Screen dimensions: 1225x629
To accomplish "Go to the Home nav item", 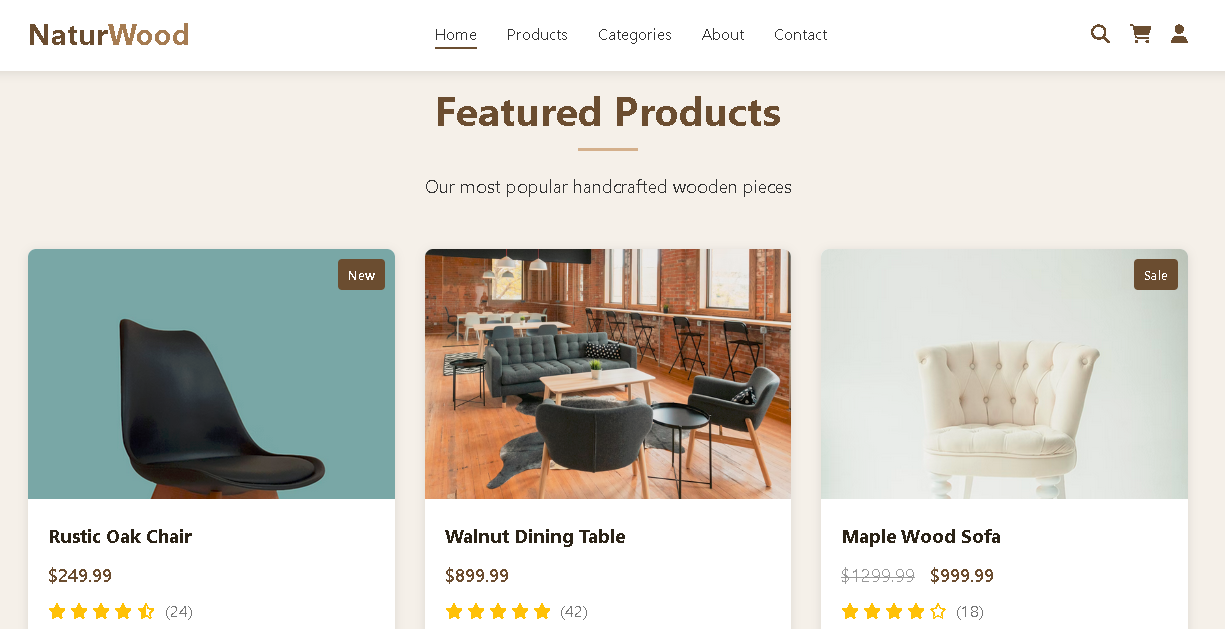I will [455, 35].
